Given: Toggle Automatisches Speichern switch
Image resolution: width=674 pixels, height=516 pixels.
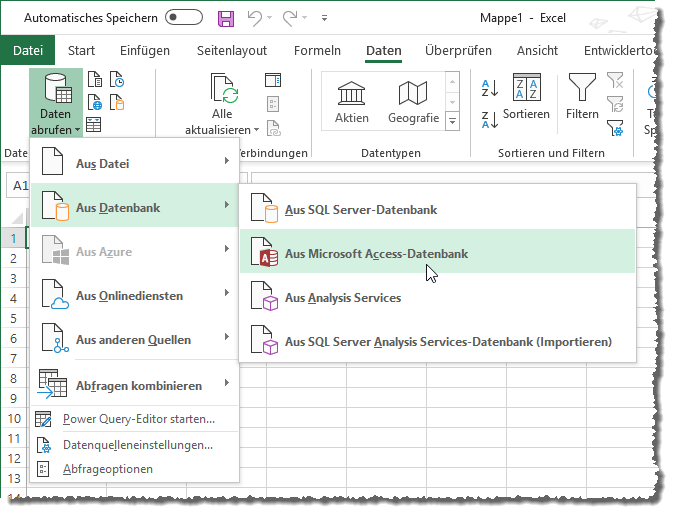Looking at the screenshot, I should coord(184,18).
